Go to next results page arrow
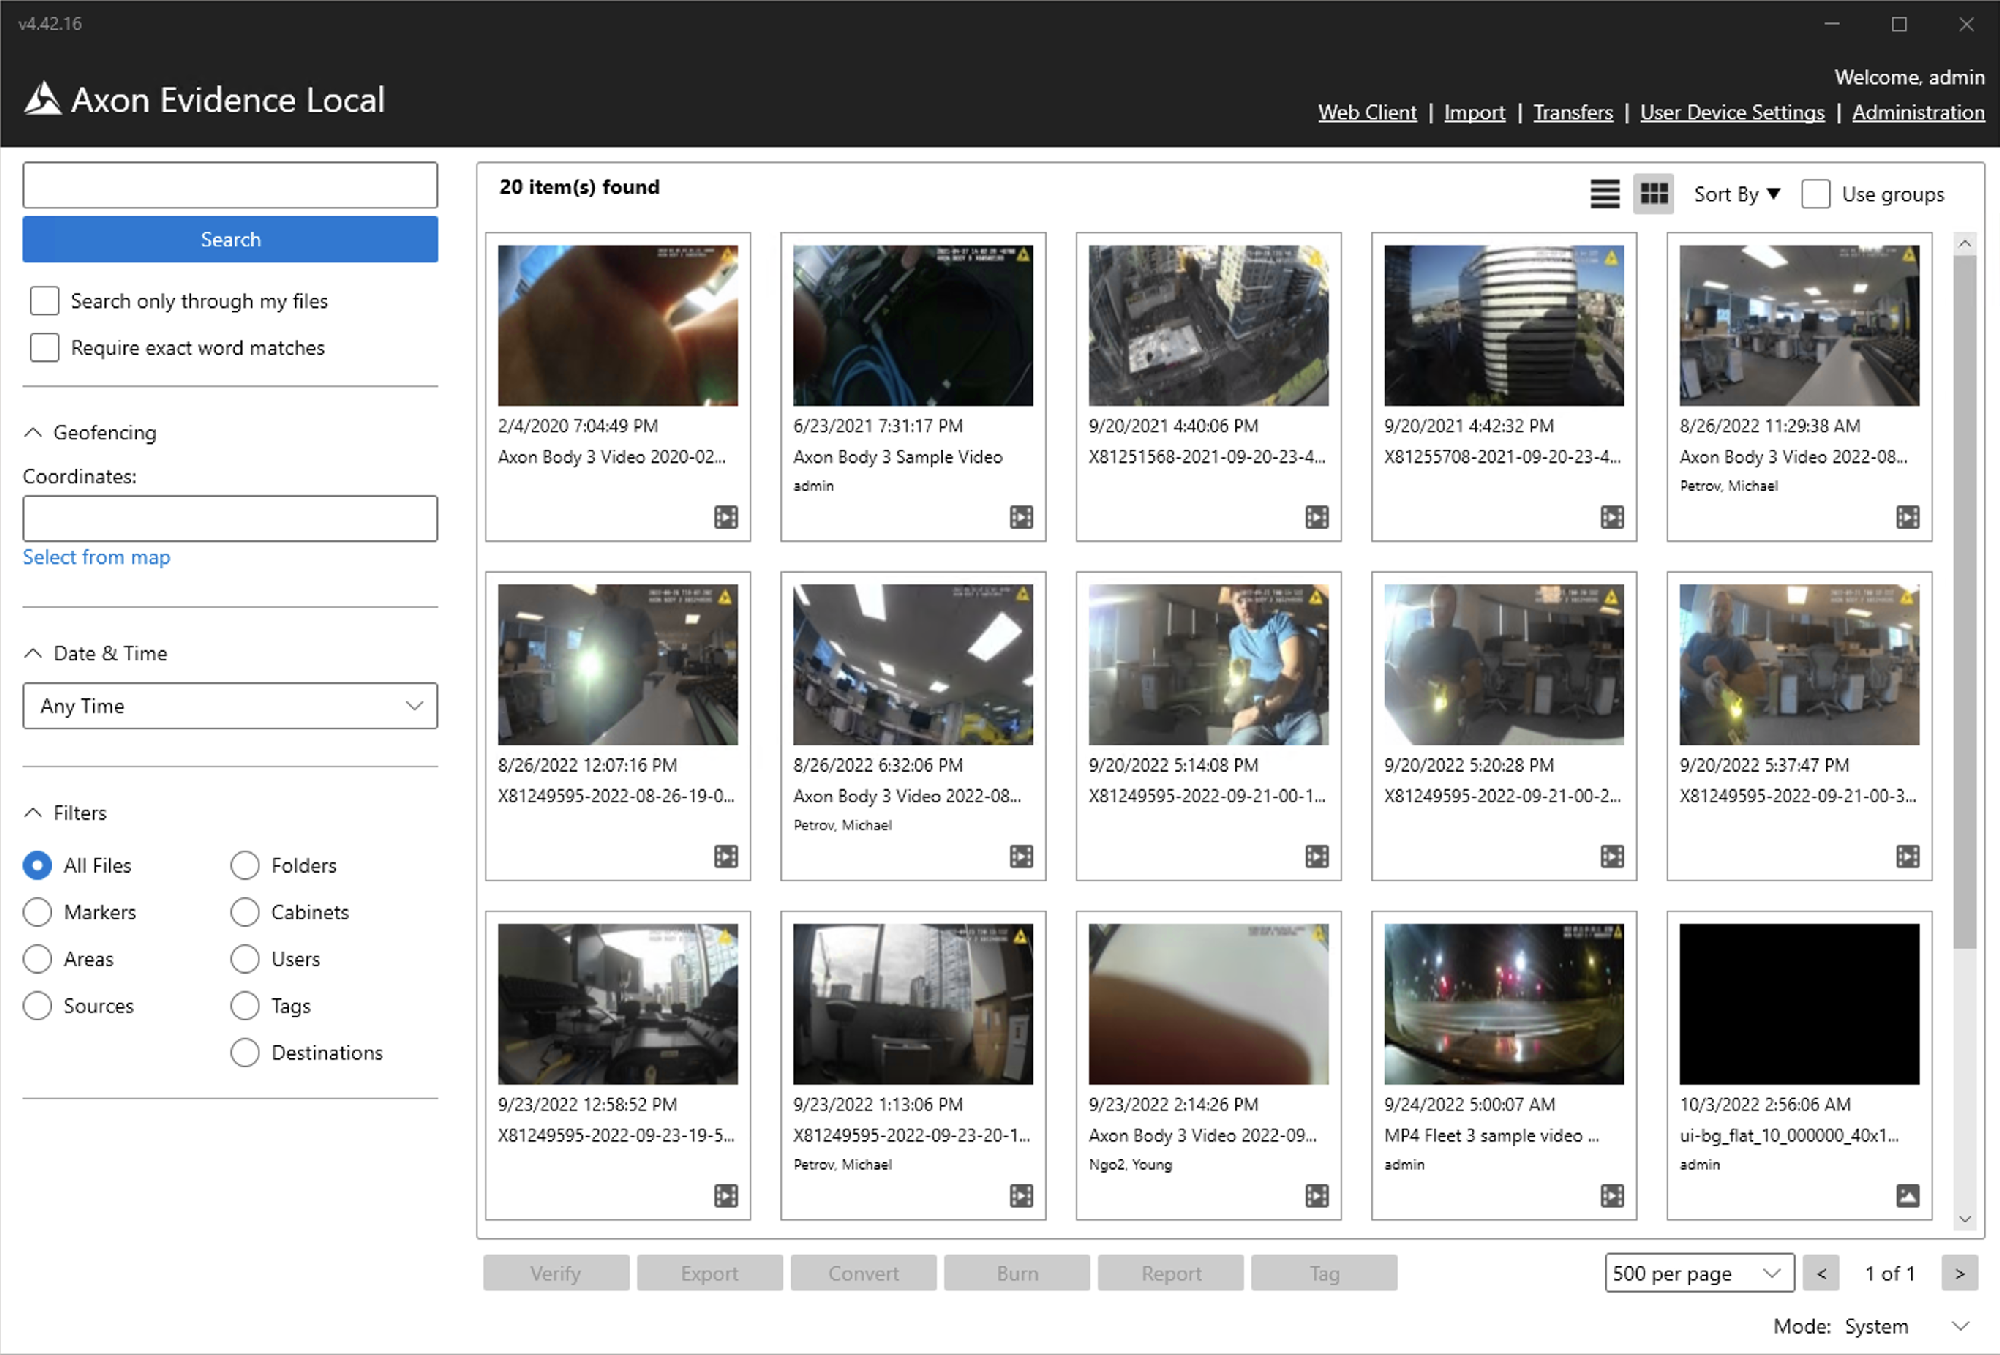 click(1959, 1273)
